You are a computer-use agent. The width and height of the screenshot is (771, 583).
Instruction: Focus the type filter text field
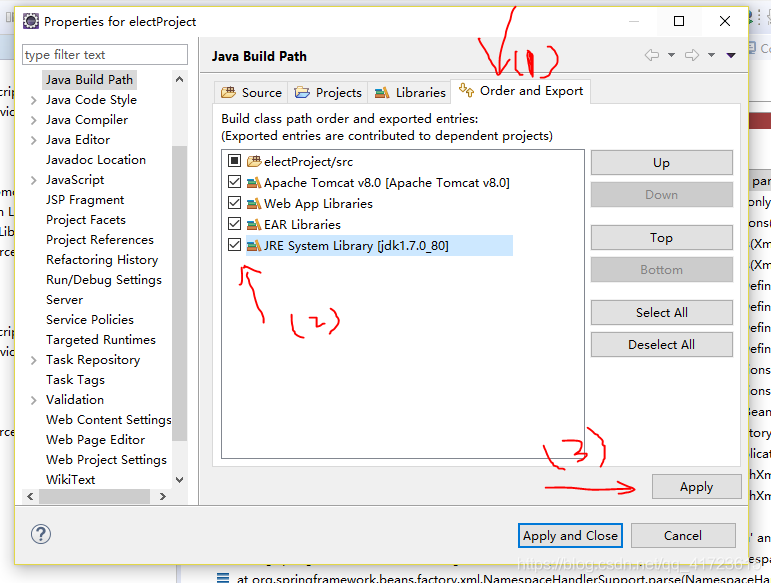[105, 55]
